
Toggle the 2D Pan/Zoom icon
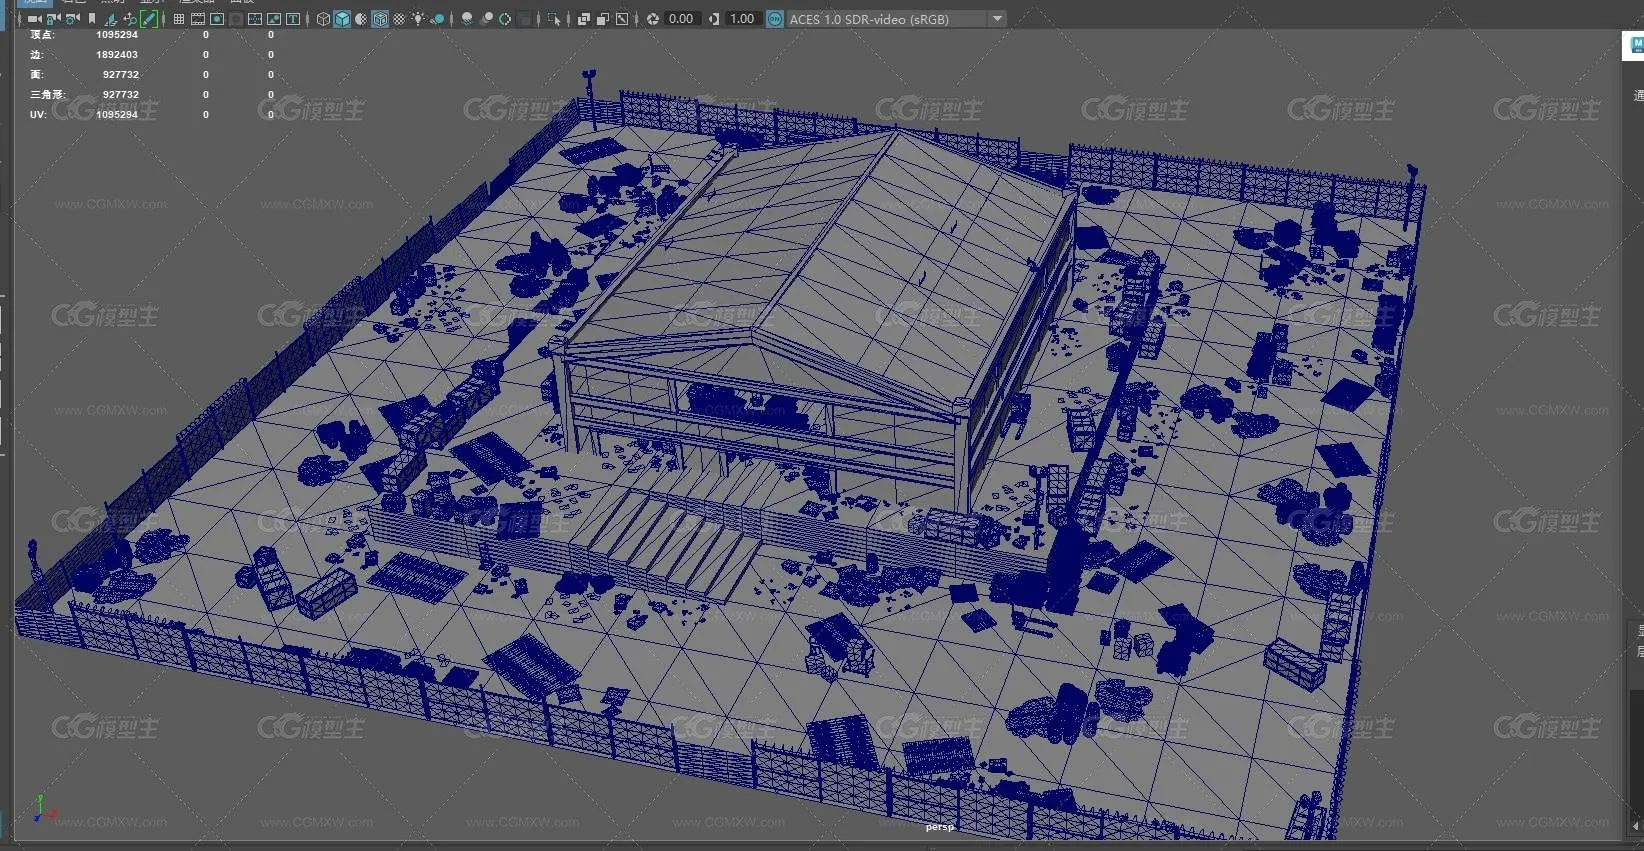point(130,19)
